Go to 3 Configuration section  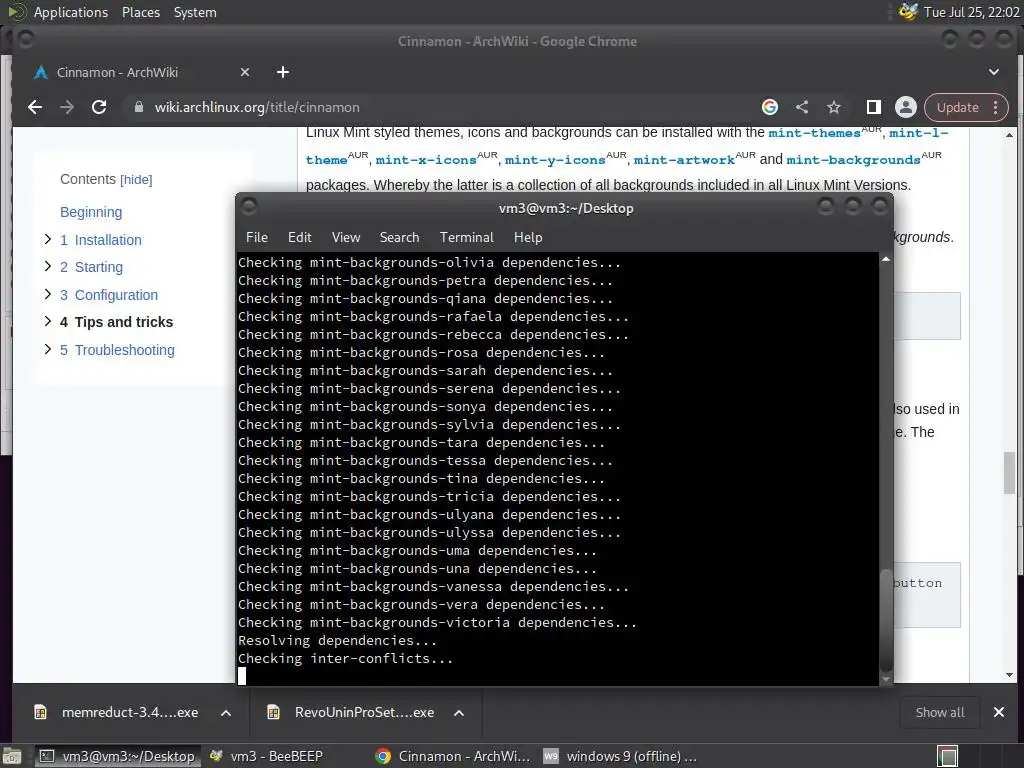(109, 295)
